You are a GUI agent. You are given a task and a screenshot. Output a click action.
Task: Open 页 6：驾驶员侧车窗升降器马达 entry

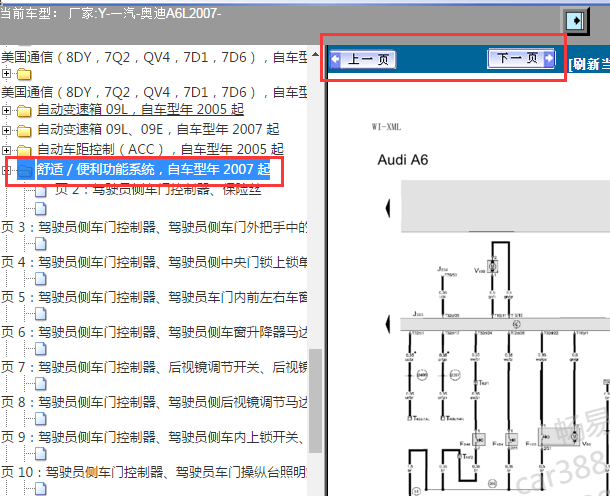154,332
